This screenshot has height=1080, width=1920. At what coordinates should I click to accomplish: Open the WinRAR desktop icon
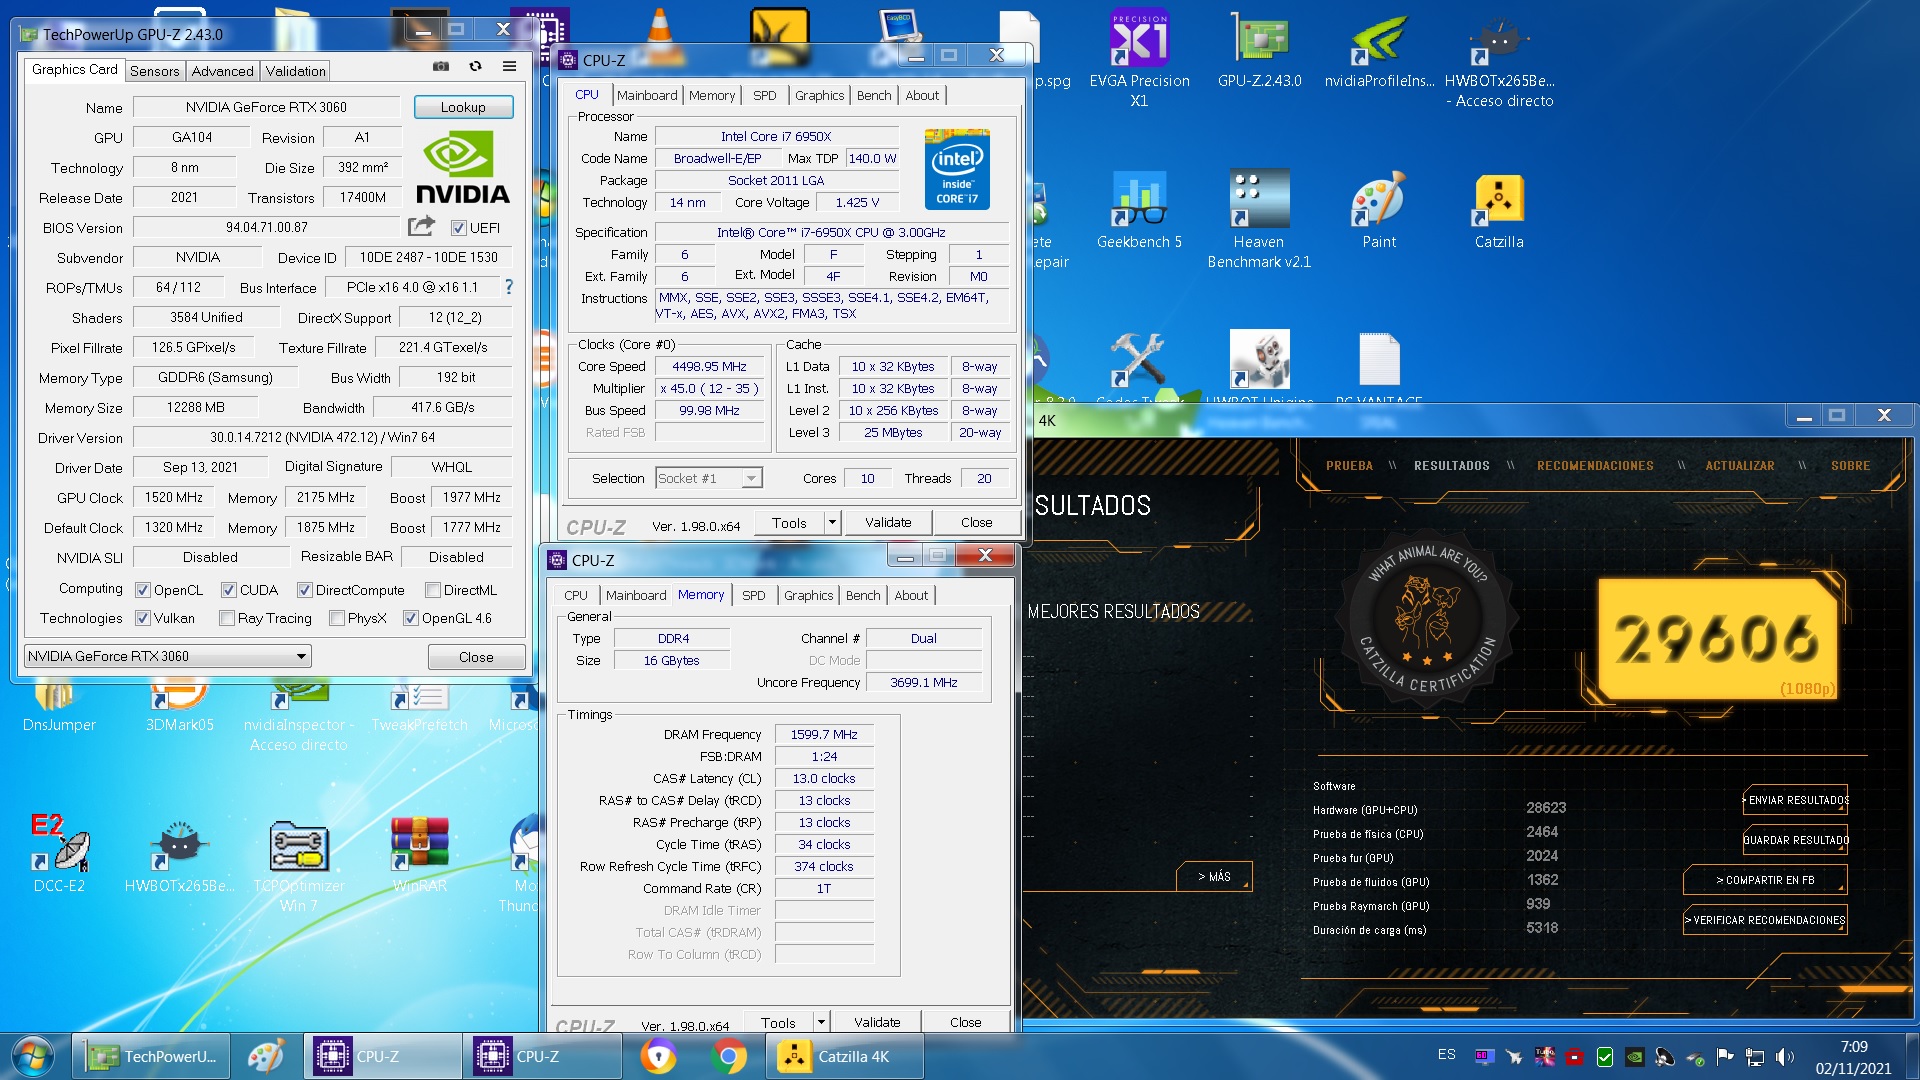click(419, 853)
